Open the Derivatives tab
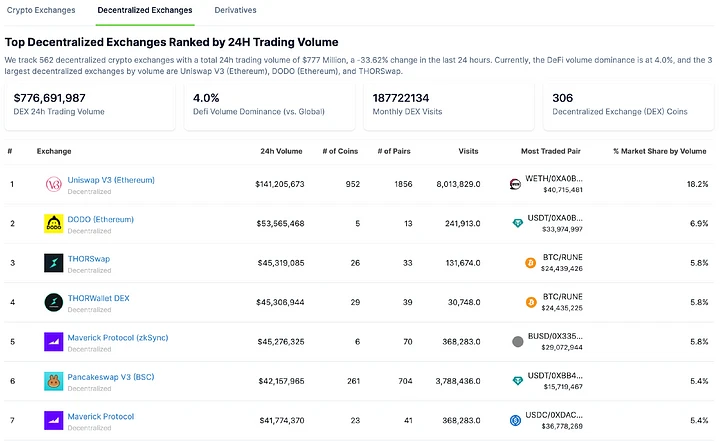 236,10
